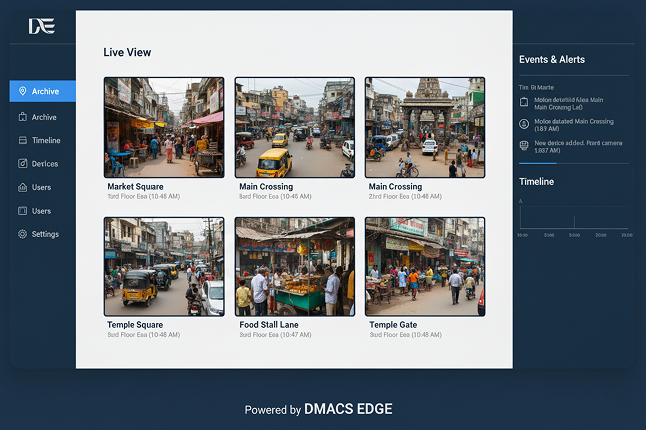Open the second Archive menu entry
The image size is (646, 430).
click(43, 117)
